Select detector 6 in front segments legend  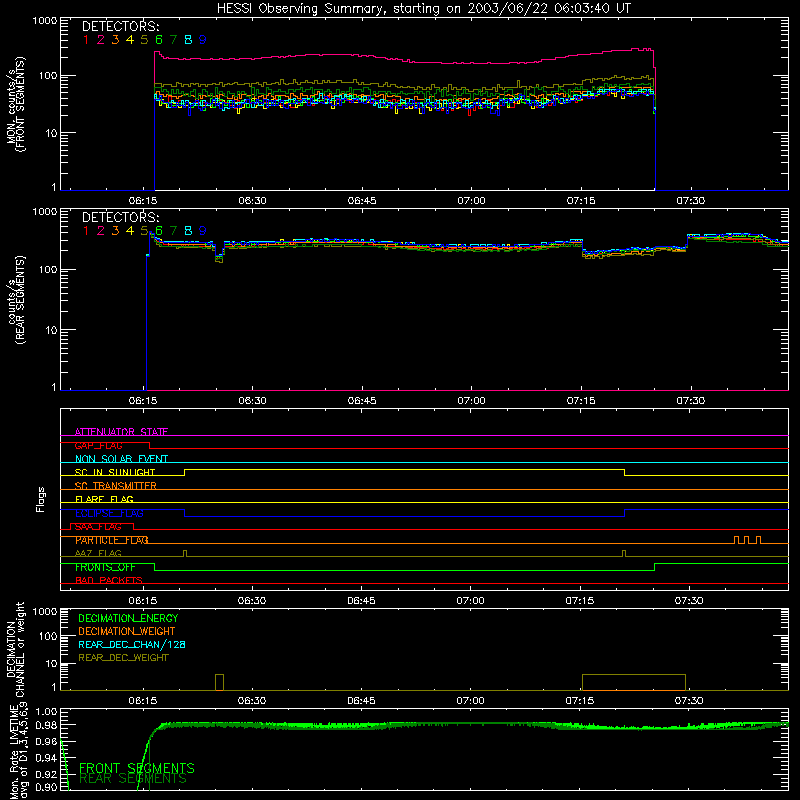pyautogui.click(x=159, y=40)
